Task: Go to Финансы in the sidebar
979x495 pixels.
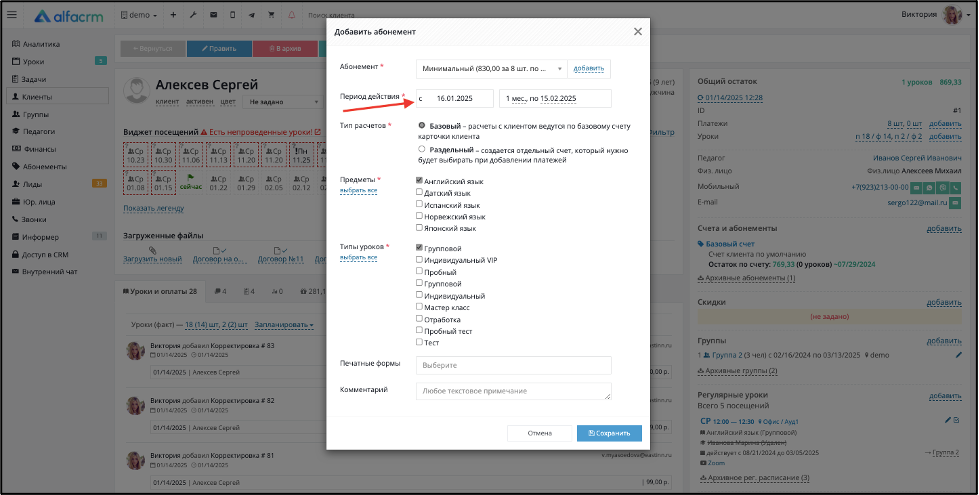Action: point(39,149)
